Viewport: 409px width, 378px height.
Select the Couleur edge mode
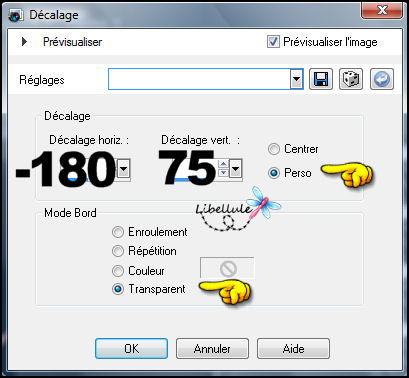click(118, 271)
